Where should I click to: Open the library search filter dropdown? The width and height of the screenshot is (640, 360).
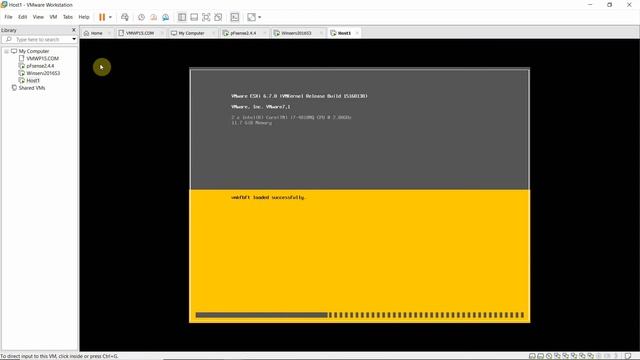tap(74, 40)
